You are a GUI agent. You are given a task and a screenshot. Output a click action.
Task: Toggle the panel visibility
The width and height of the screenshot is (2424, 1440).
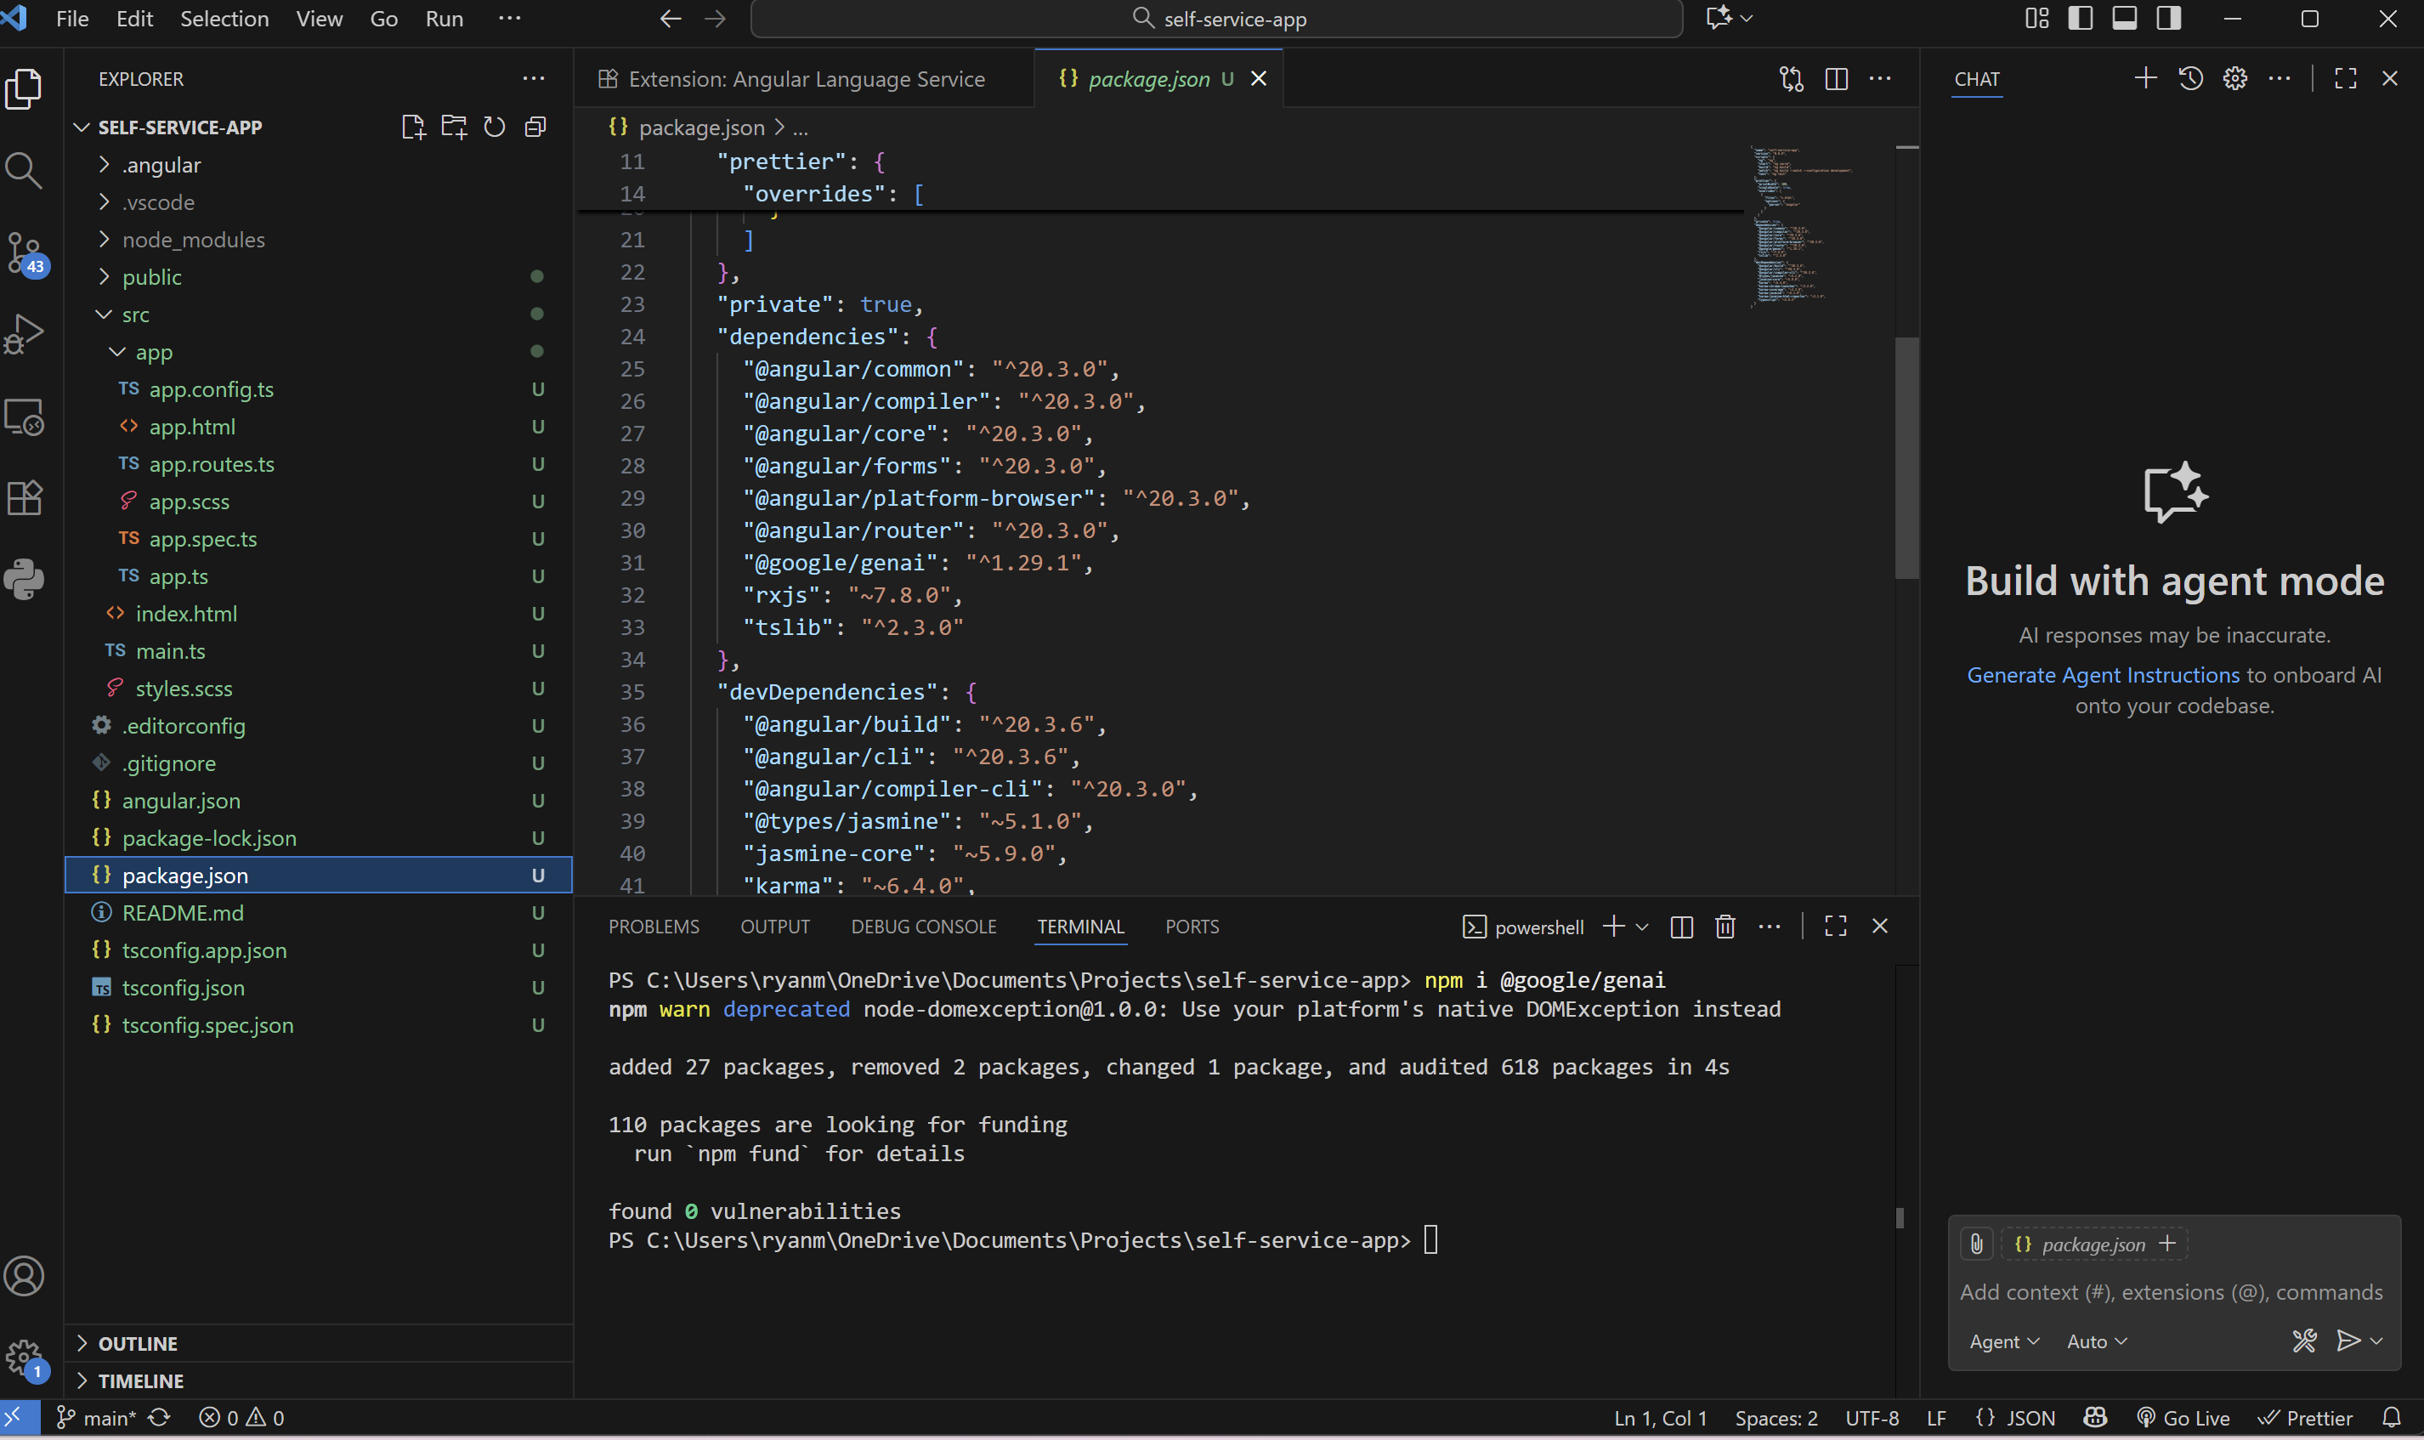point(2124,18)
